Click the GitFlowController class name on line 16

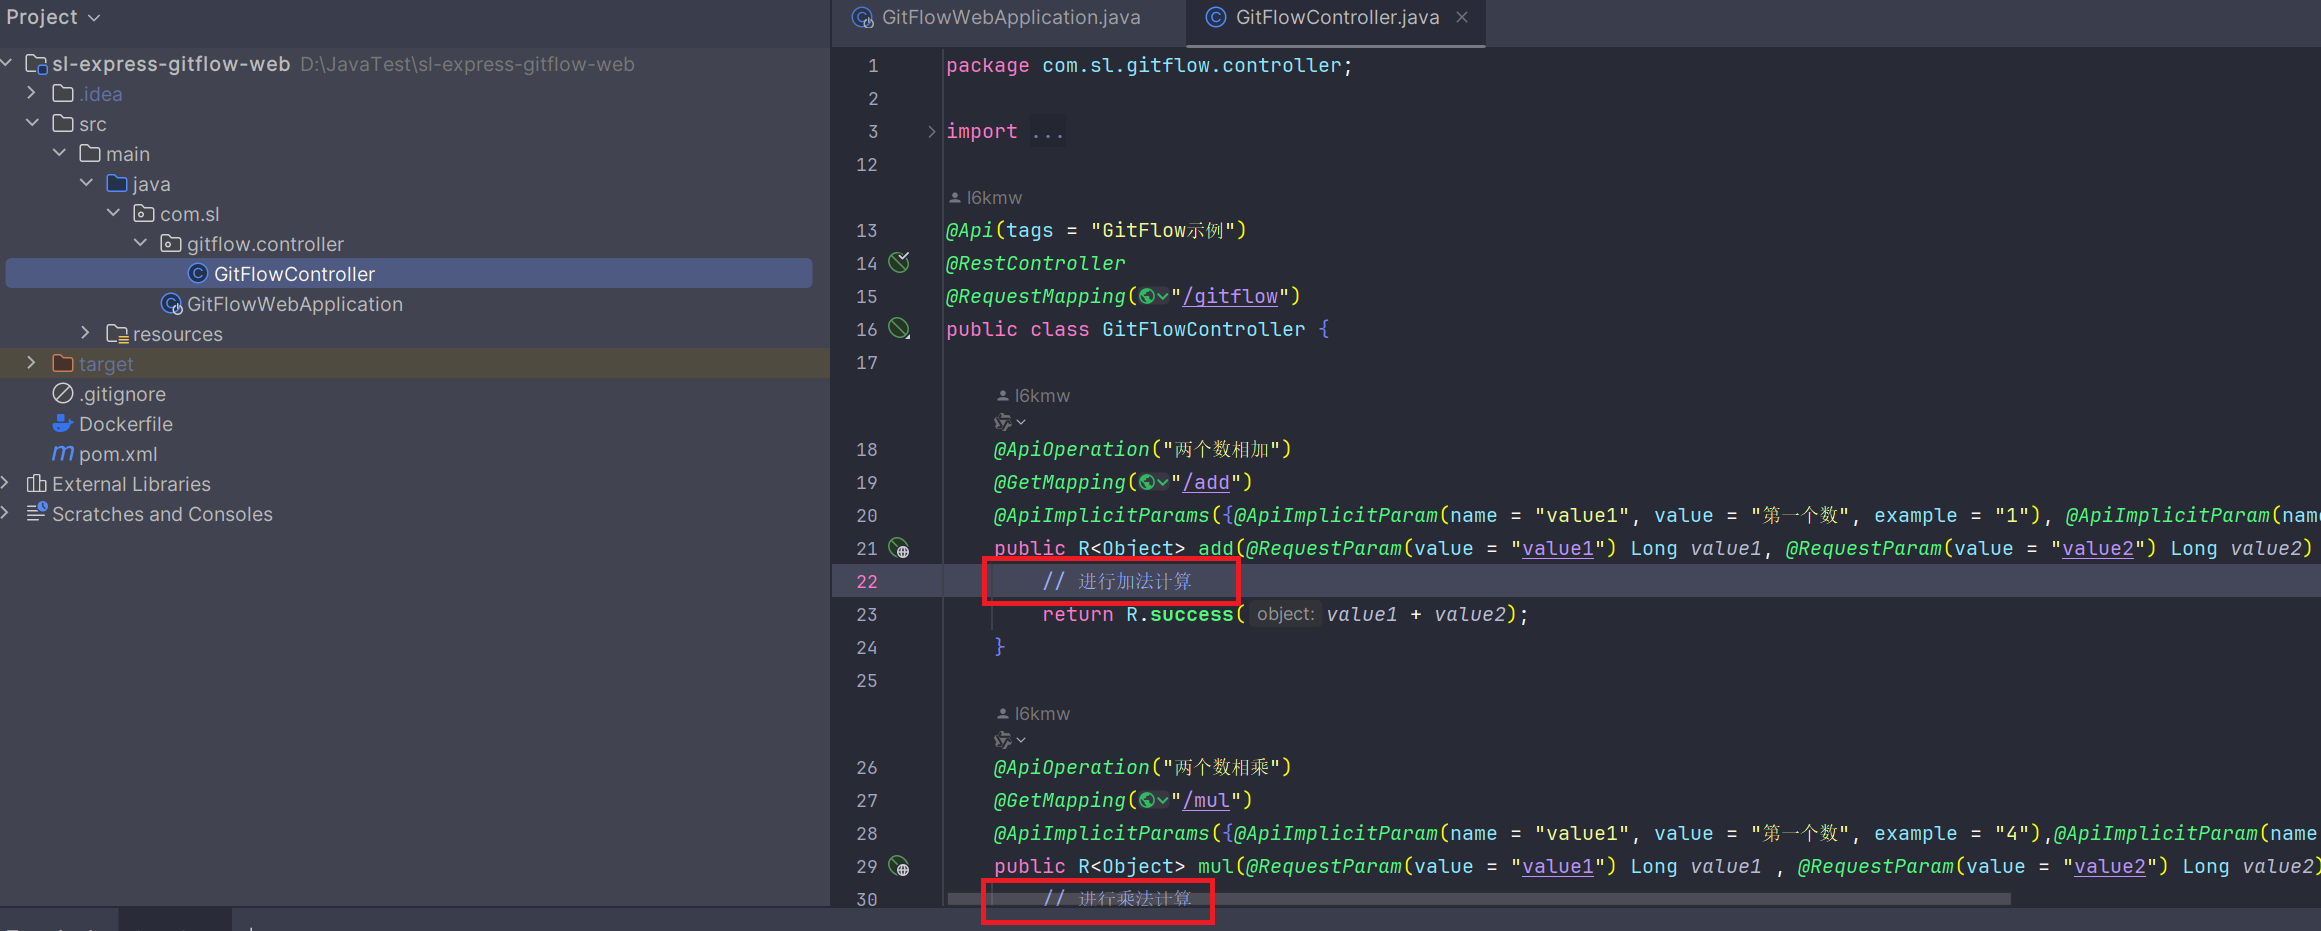pos(1204,329)
